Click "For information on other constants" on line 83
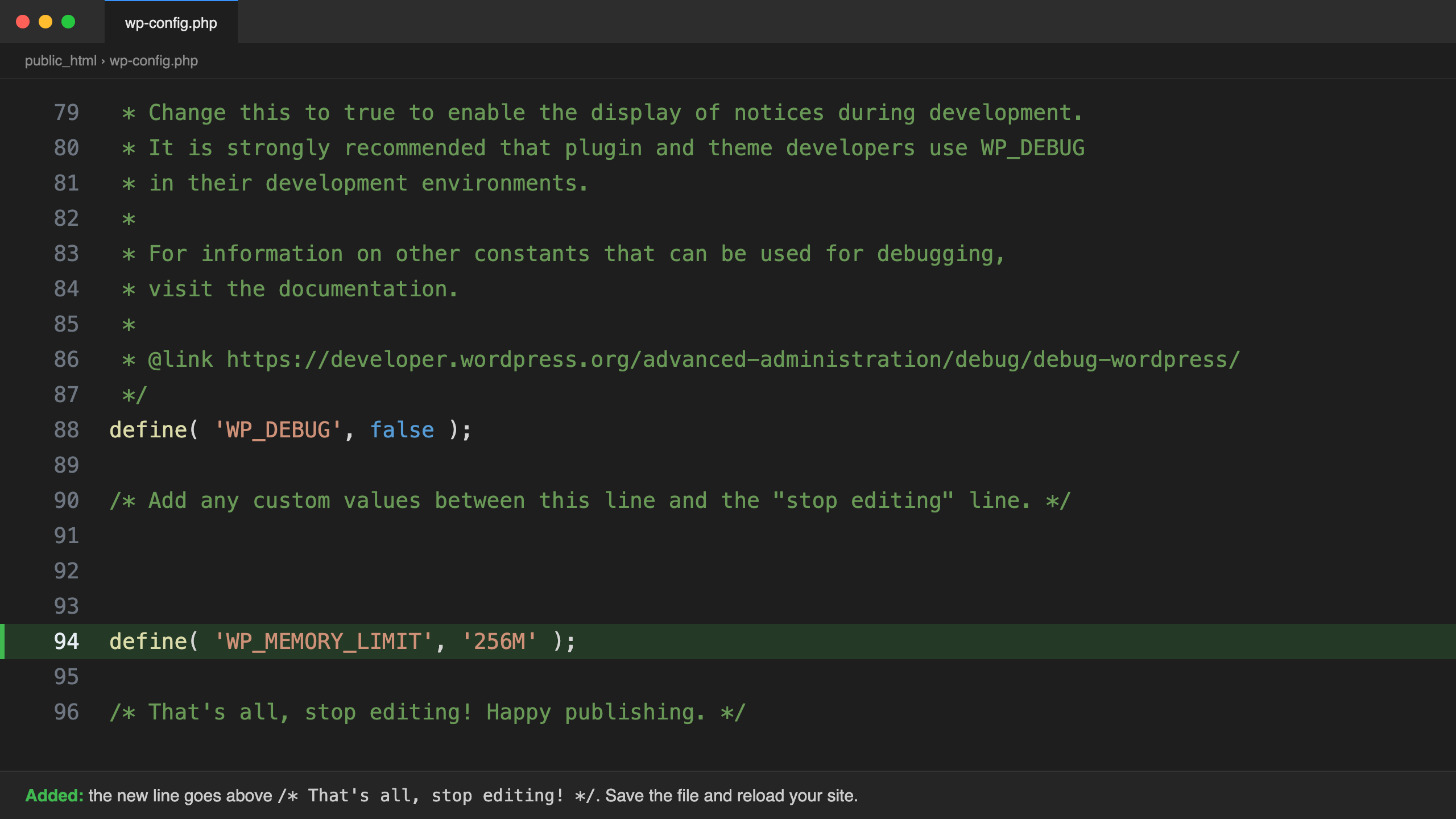This screenshot has width=1456, height=819. [369, 254]
